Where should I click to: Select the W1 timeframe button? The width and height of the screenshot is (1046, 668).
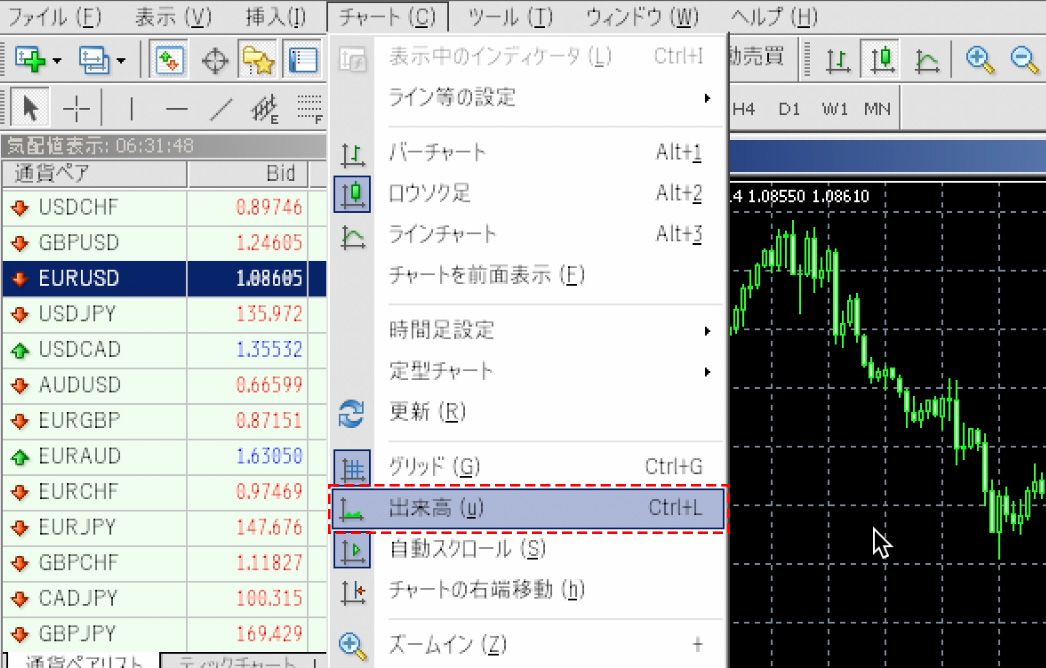[x=835, y=108]
